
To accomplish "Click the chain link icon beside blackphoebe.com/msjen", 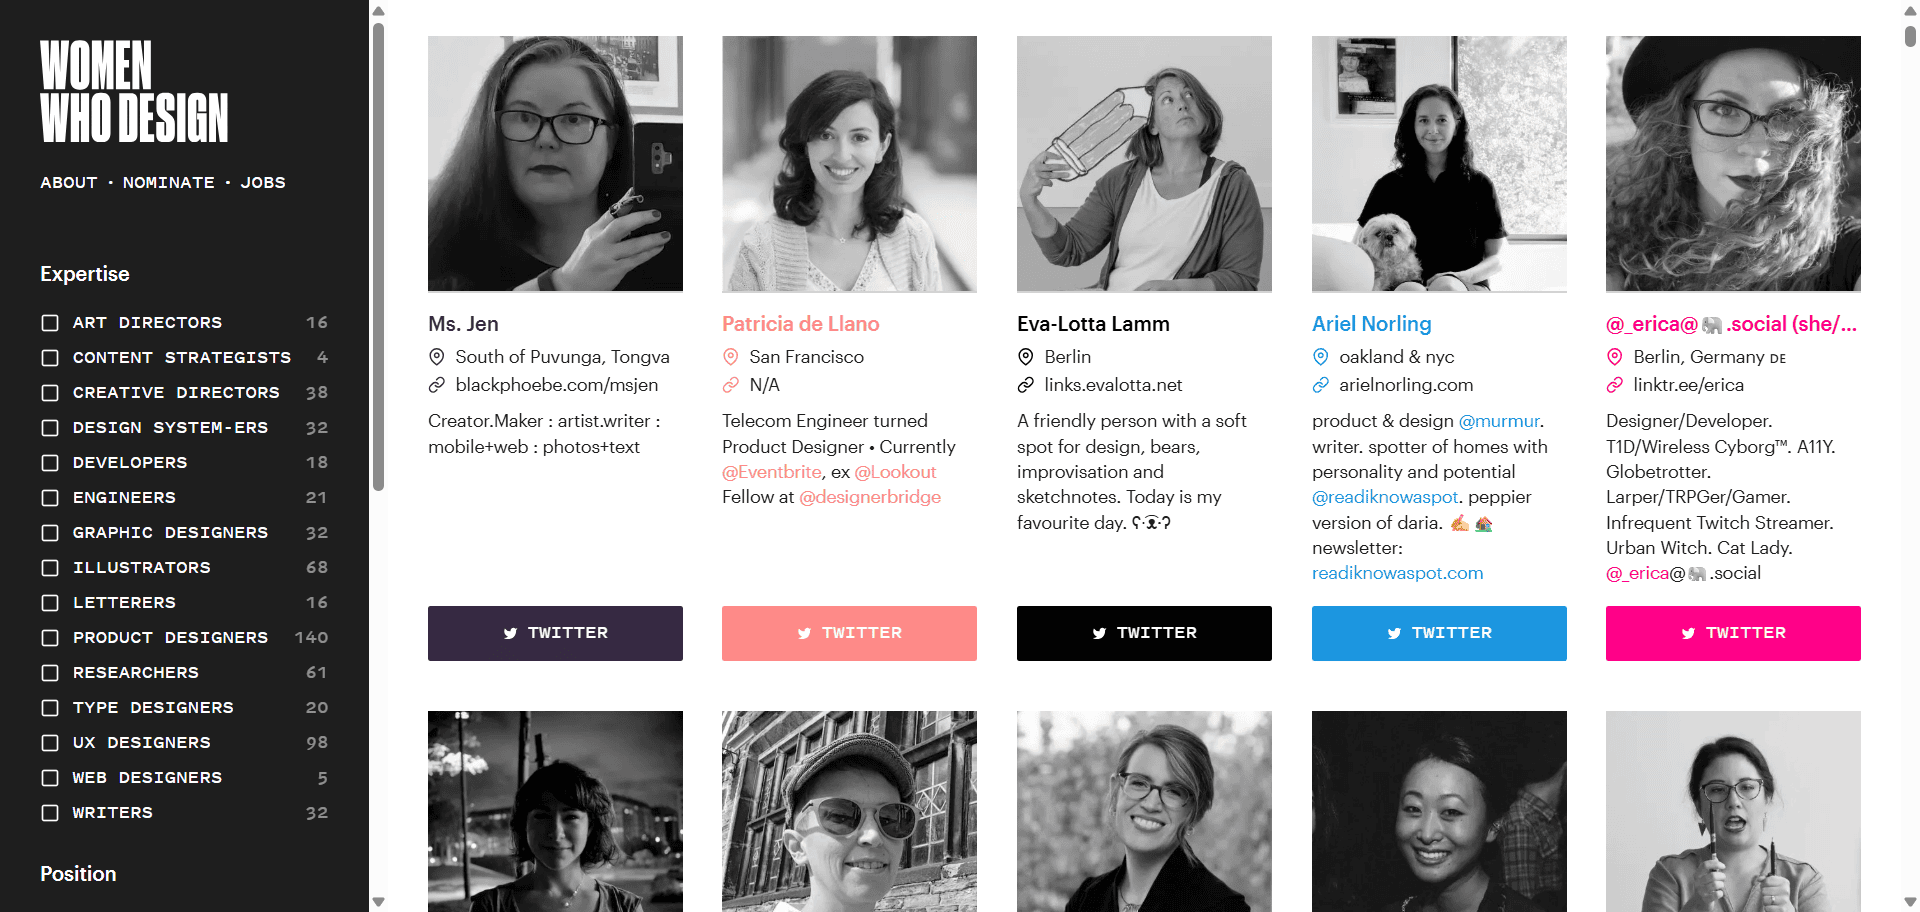I will point(436,385).
